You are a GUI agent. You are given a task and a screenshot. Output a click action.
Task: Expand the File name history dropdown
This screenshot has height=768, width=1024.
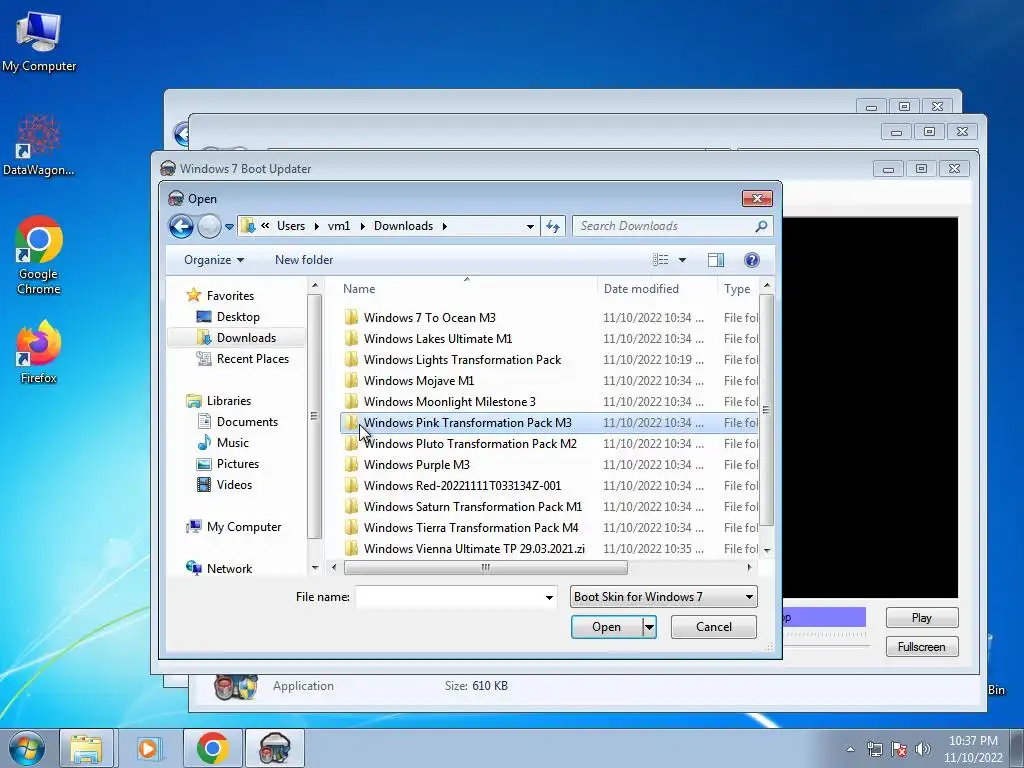[549, 597]
